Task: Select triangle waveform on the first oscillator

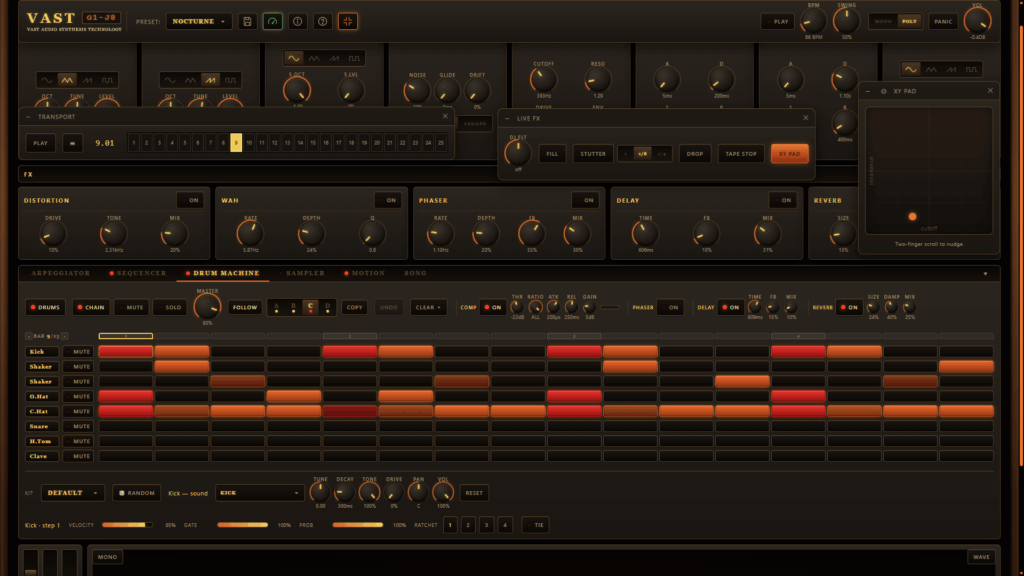Action: click(67, 80)
